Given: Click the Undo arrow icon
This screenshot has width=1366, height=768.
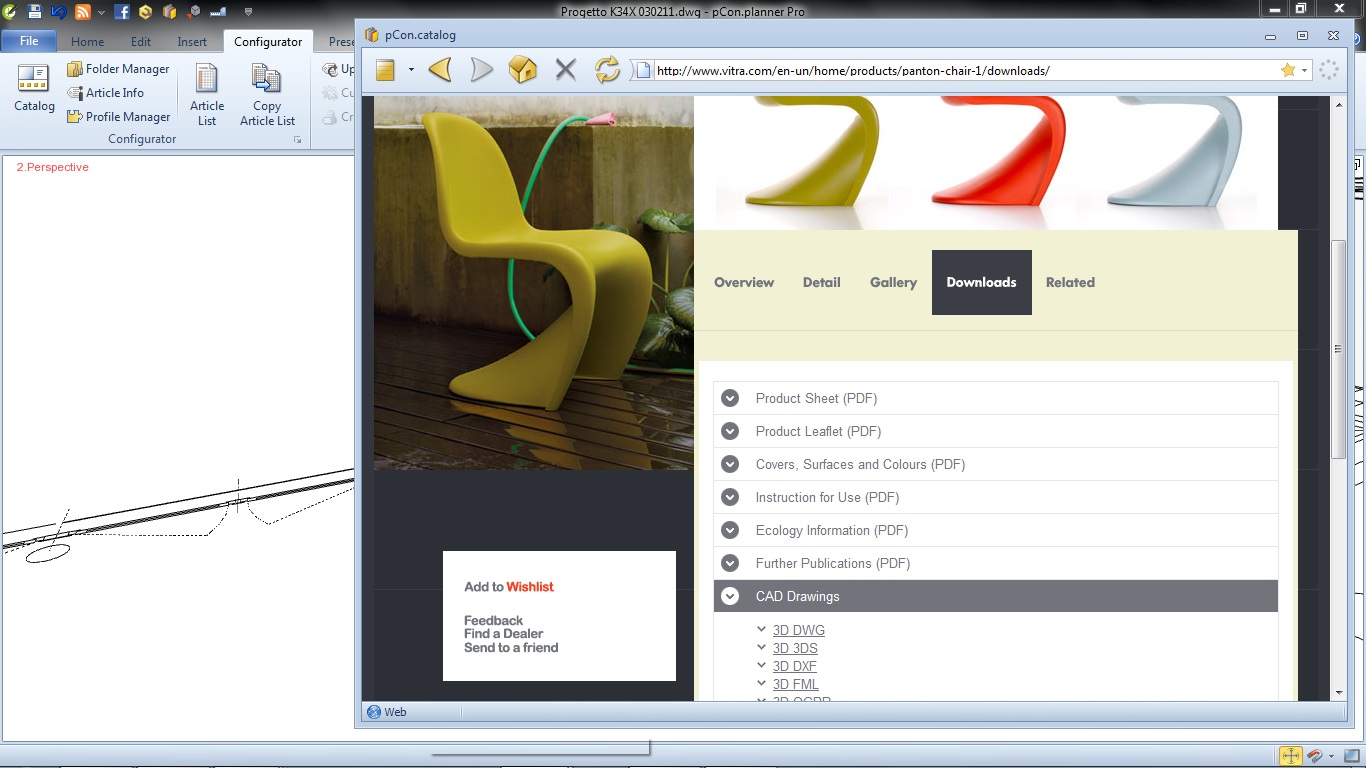Looking at the screenshot, I should (58, 12).
